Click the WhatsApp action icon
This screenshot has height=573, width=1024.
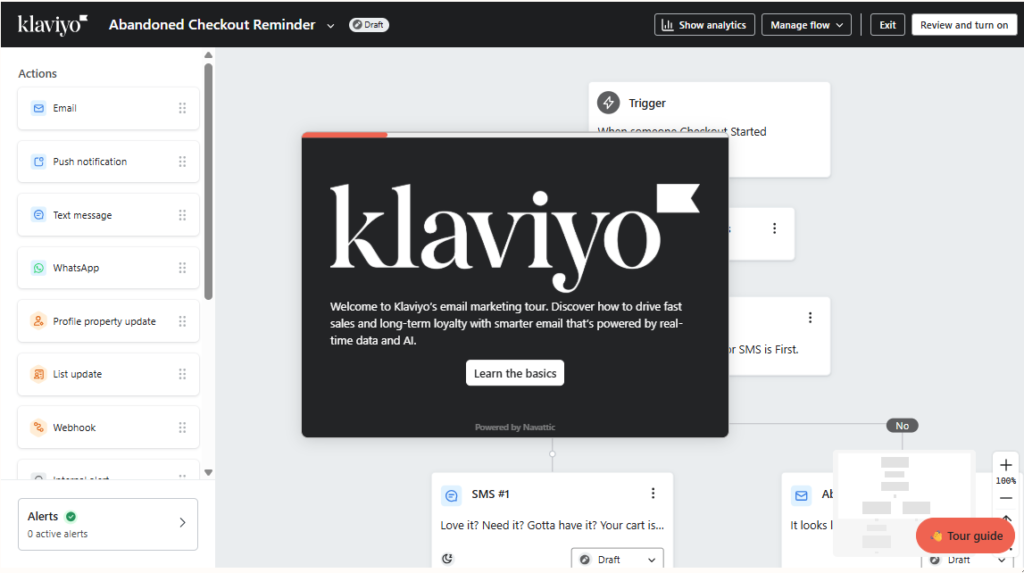pos(39,268)
